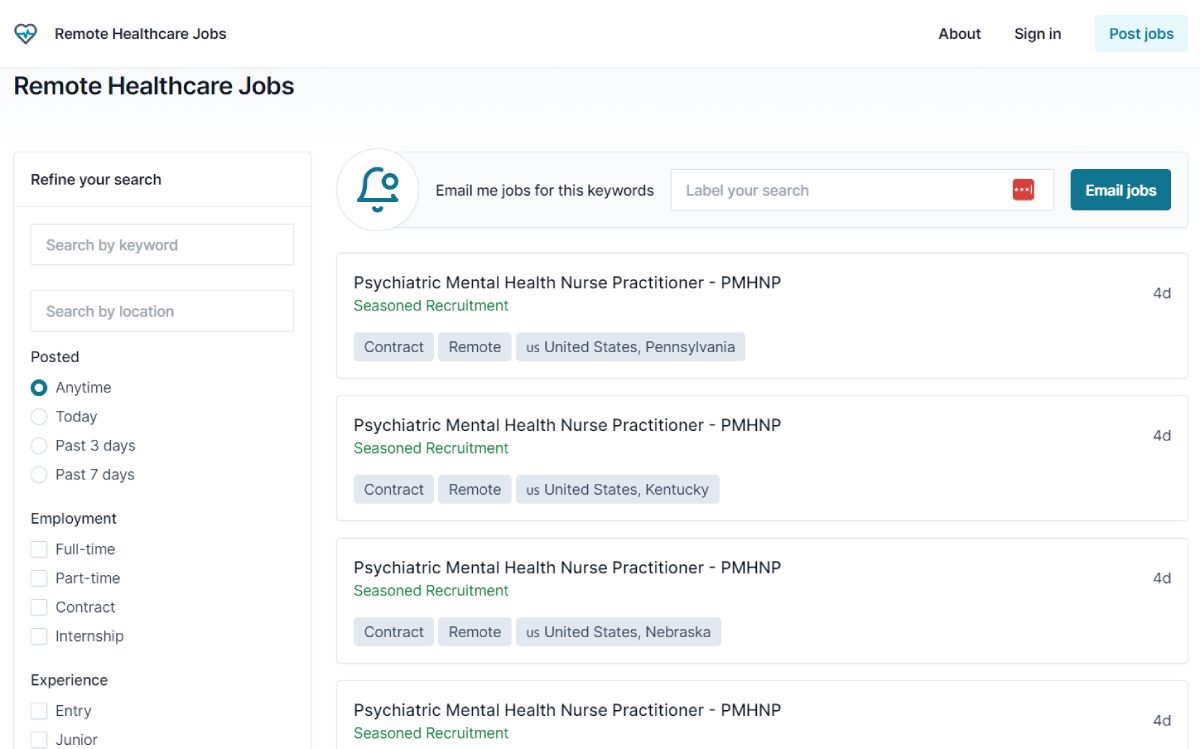Focus the Label your search field
Image resolution: width=1200 pixels, height=749 pixels.
(862, 190)
